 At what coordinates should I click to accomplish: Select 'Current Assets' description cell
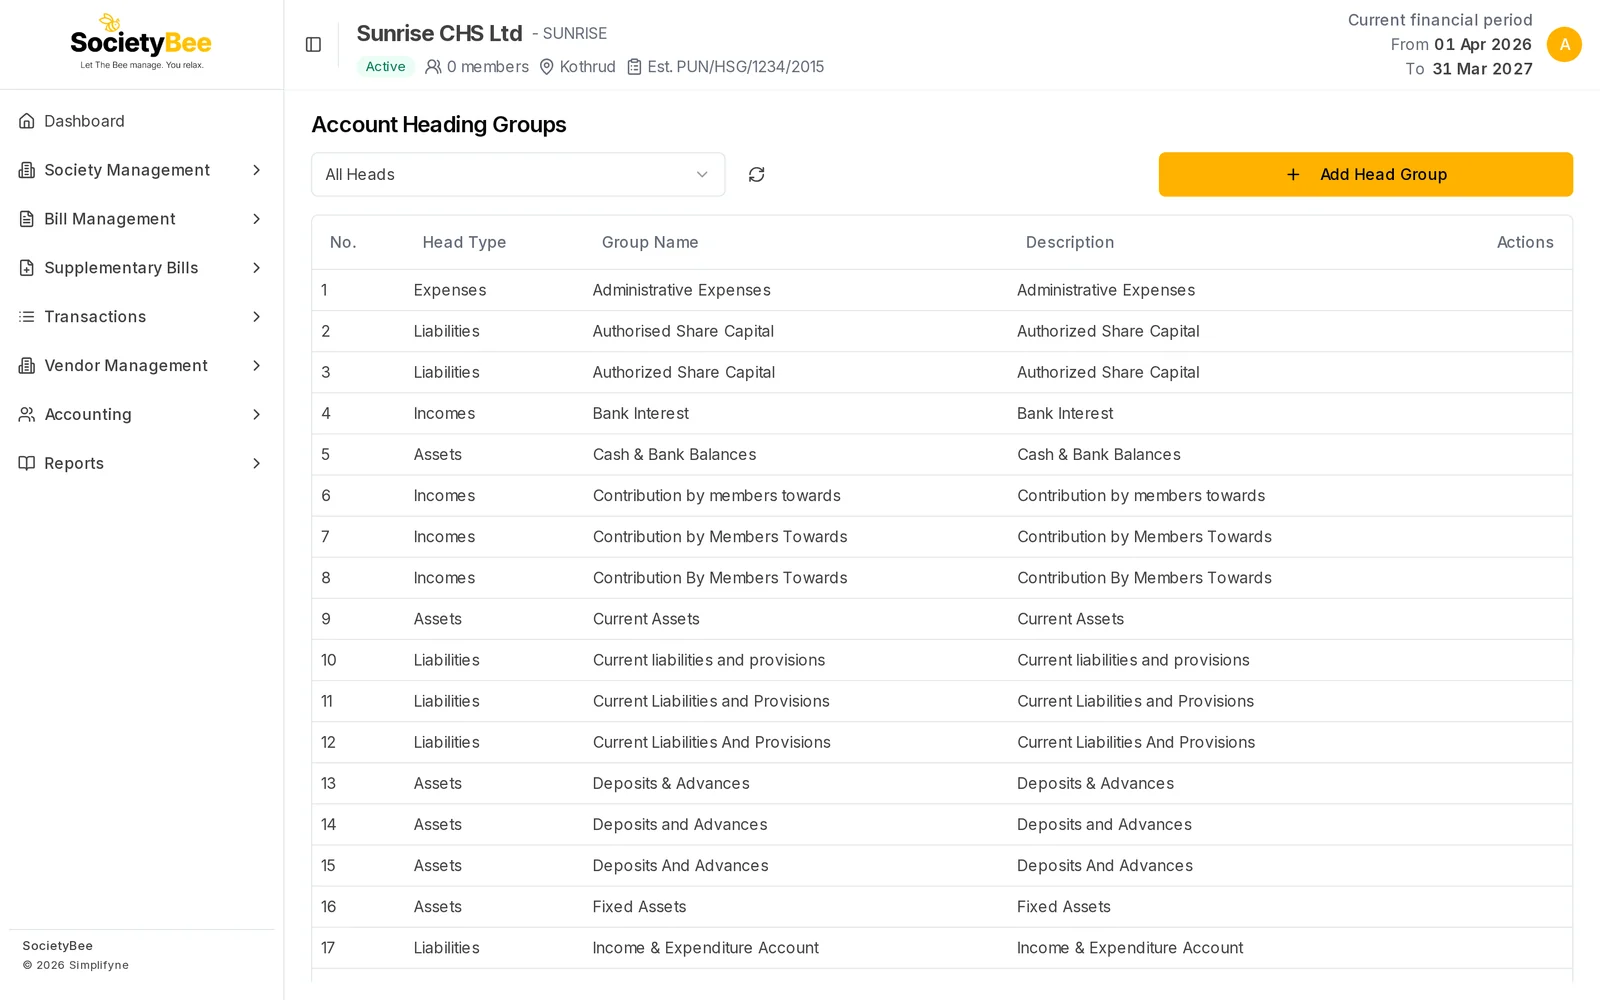pos(1070,619)
